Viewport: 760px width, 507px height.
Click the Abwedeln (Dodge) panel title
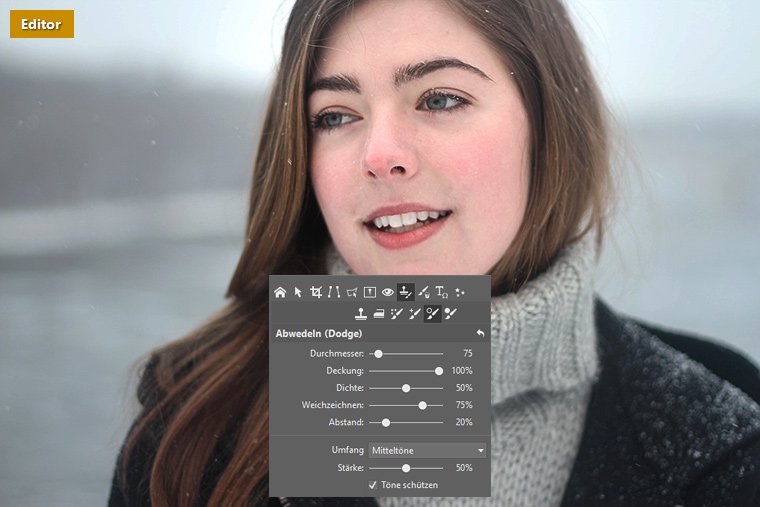(319, 333)
